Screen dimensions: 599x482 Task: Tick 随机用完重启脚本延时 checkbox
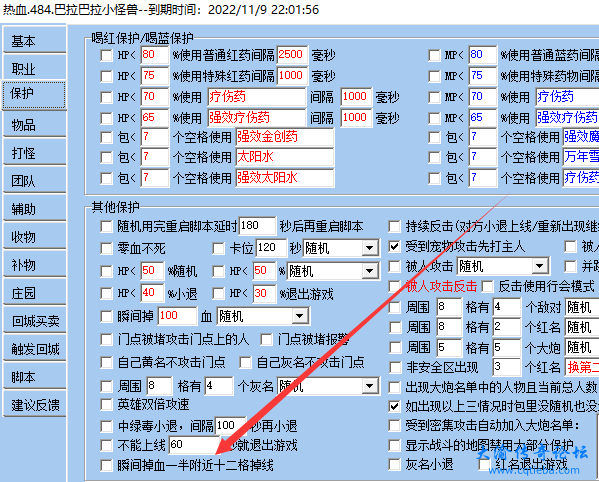coord(106,226)
